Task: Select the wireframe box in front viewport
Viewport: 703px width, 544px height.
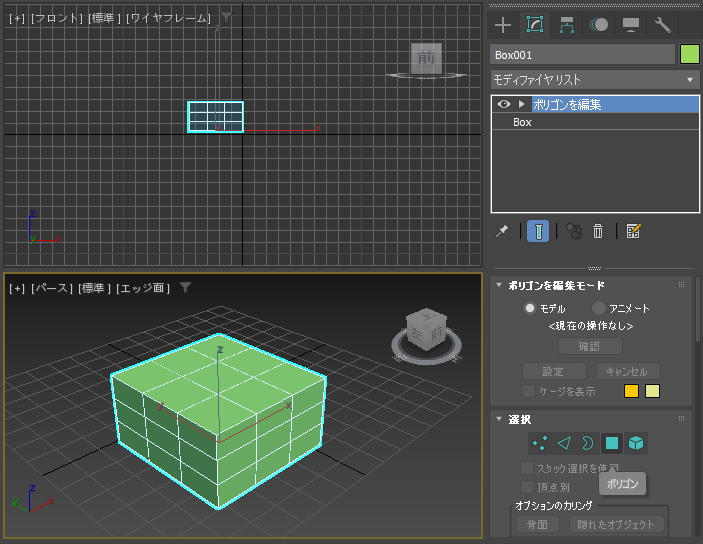Action: pyautogui.click(x=216, y=117)
